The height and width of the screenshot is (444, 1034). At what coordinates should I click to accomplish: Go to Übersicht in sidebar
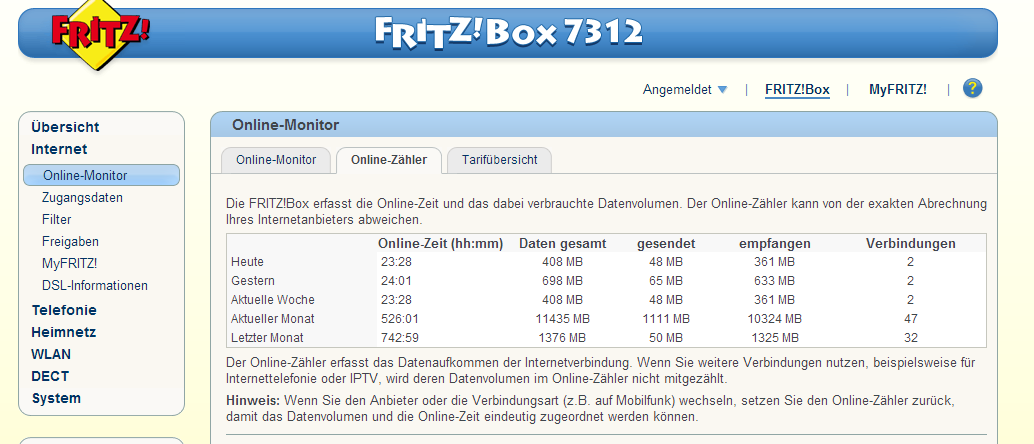(65, 127)
